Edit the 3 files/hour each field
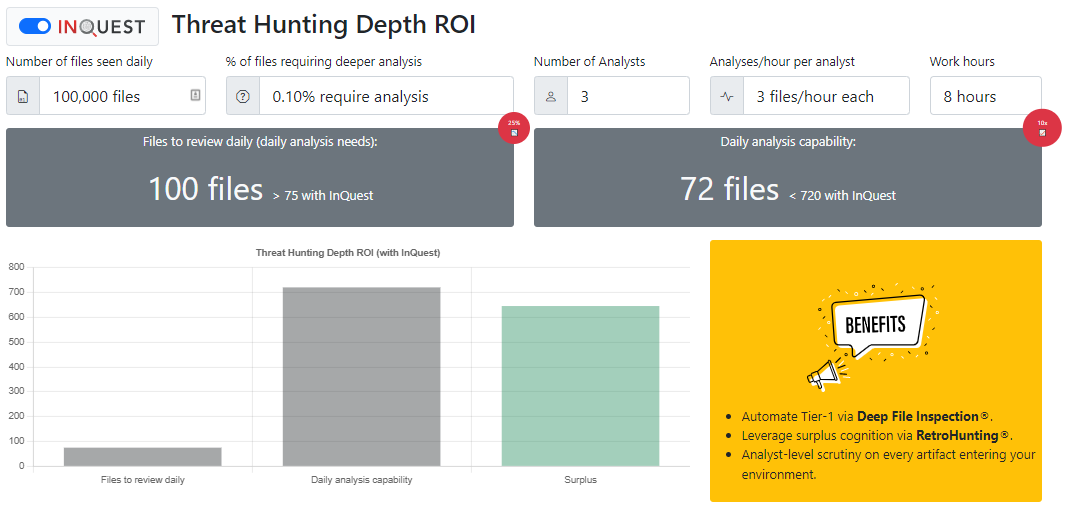The image size is (1069, 512). tap(826, 96)
